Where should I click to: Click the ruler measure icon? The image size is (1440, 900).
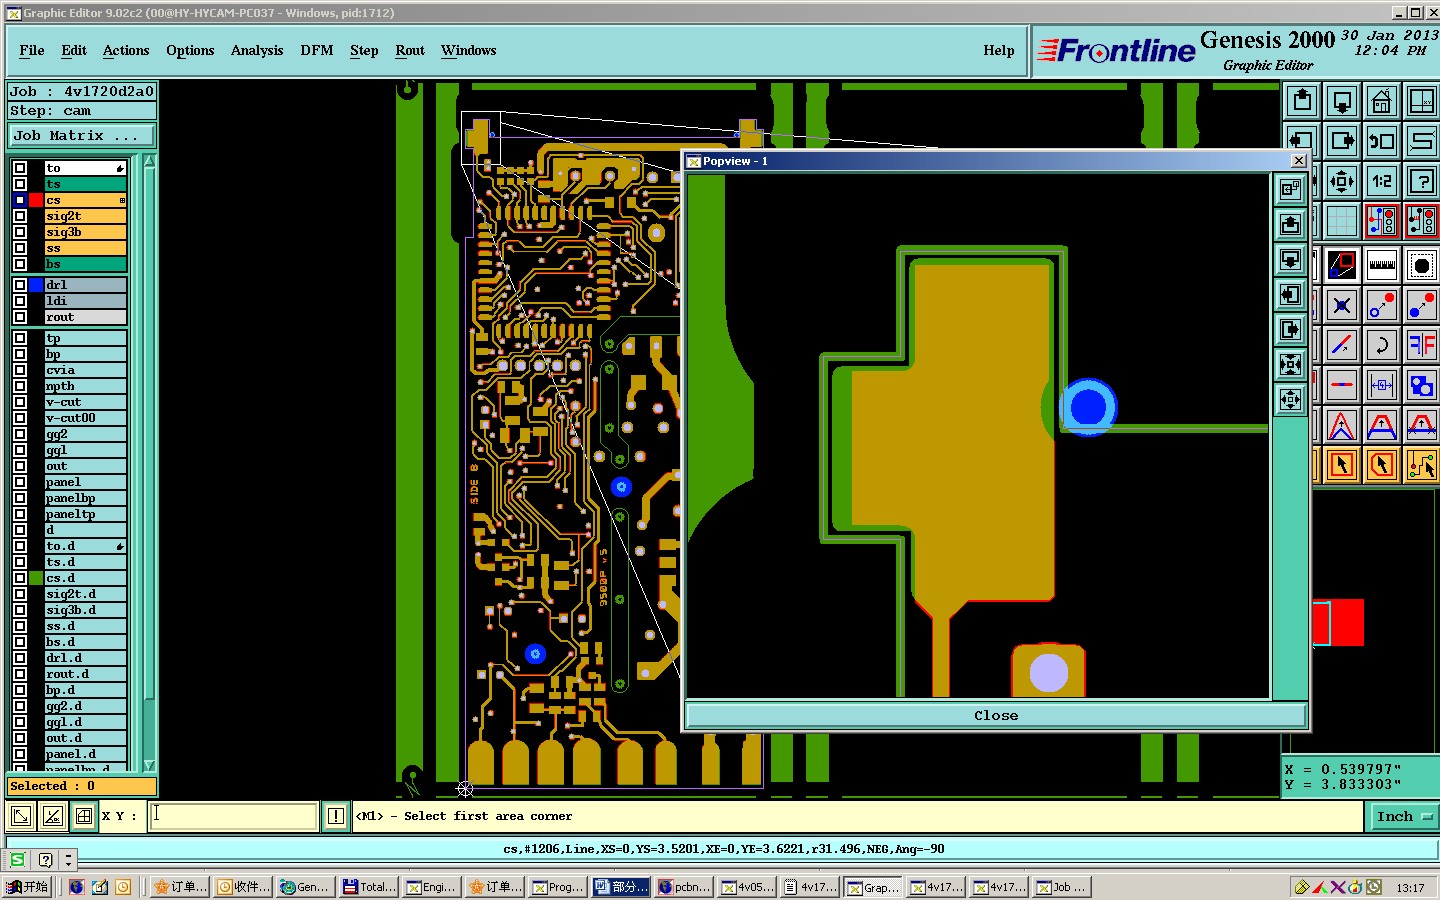point(1382,265)
